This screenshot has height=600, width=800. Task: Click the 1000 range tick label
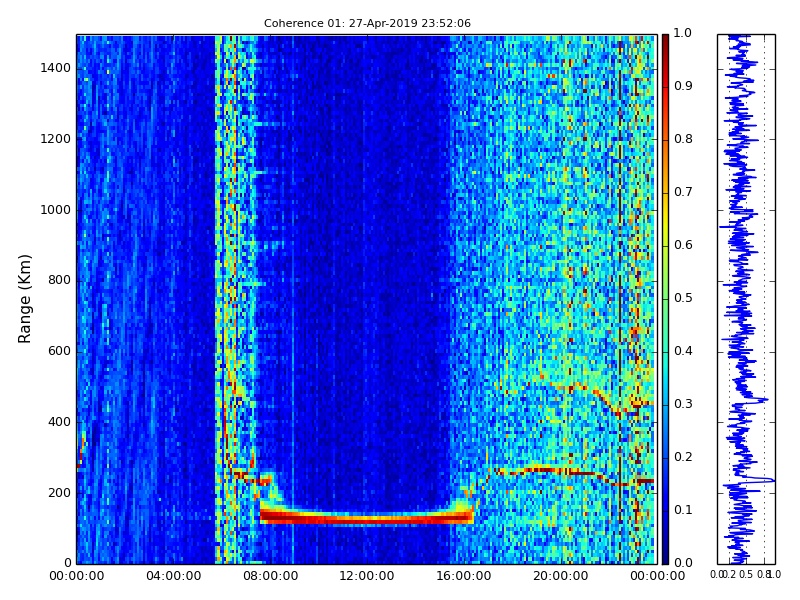56,210
